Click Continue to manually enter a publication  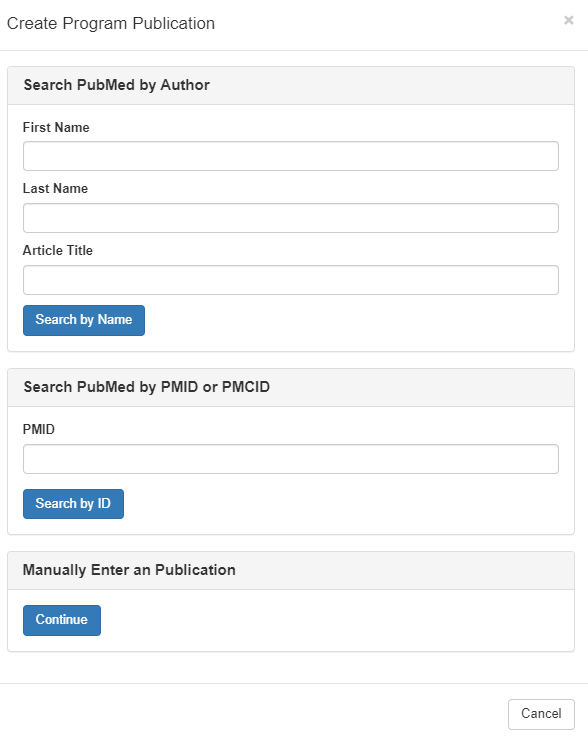pyautogui.click(x=62, y=620)
